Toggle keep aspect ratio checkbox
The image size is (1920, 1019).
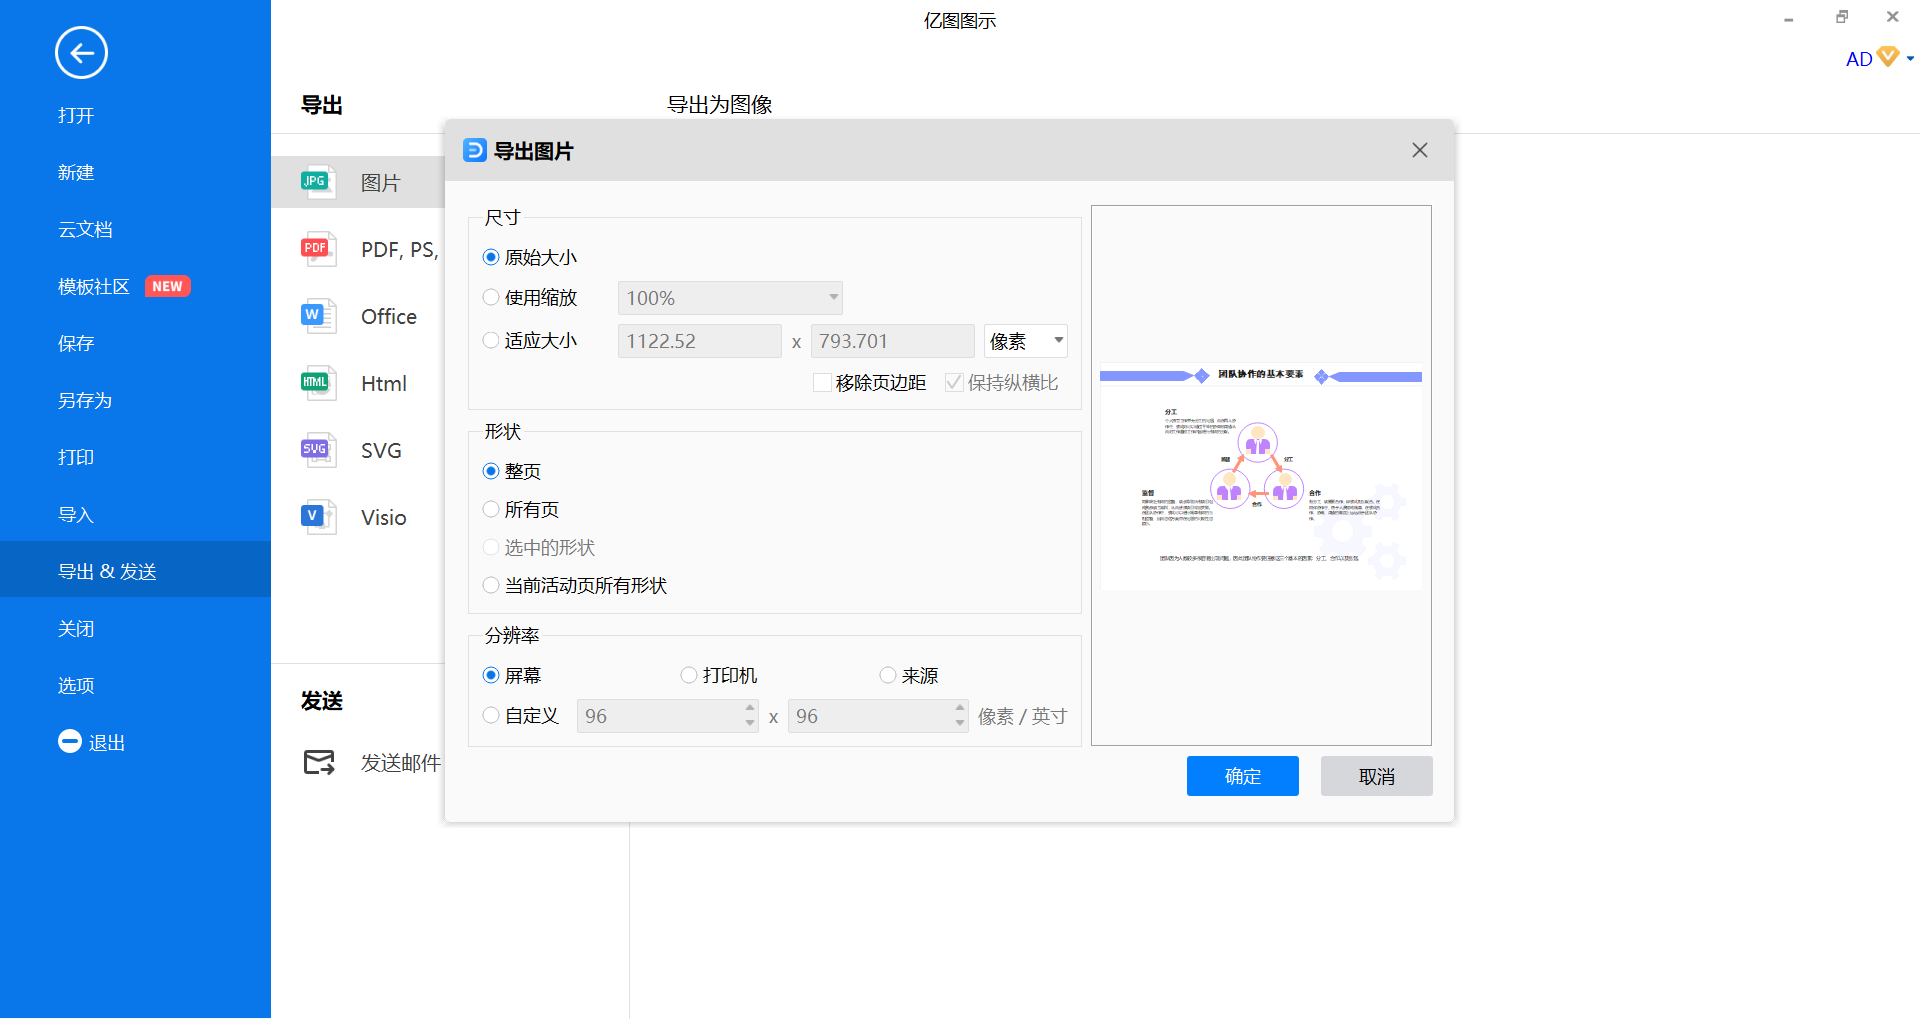coord(954,383)
